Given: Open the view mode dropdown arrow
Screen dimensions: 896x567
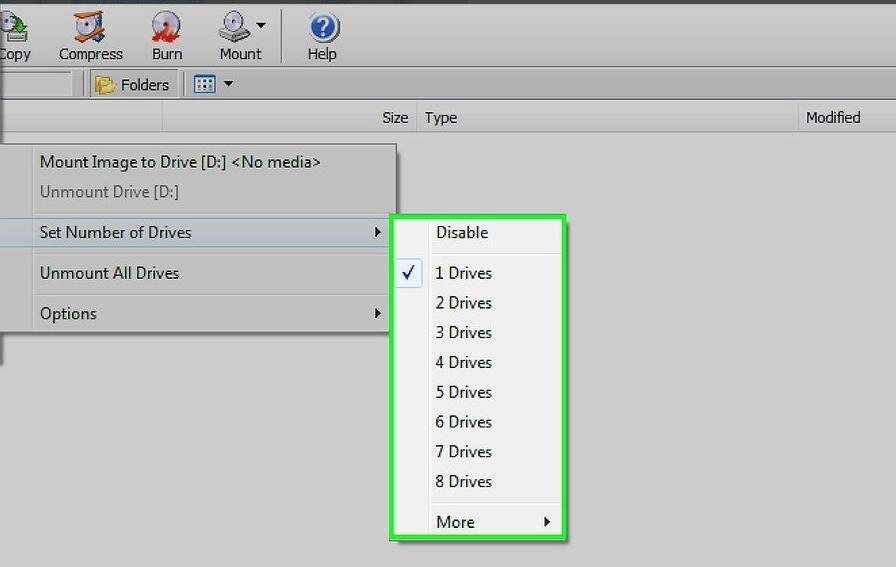Looking at the screenshot, I should (x=228, y=84).
